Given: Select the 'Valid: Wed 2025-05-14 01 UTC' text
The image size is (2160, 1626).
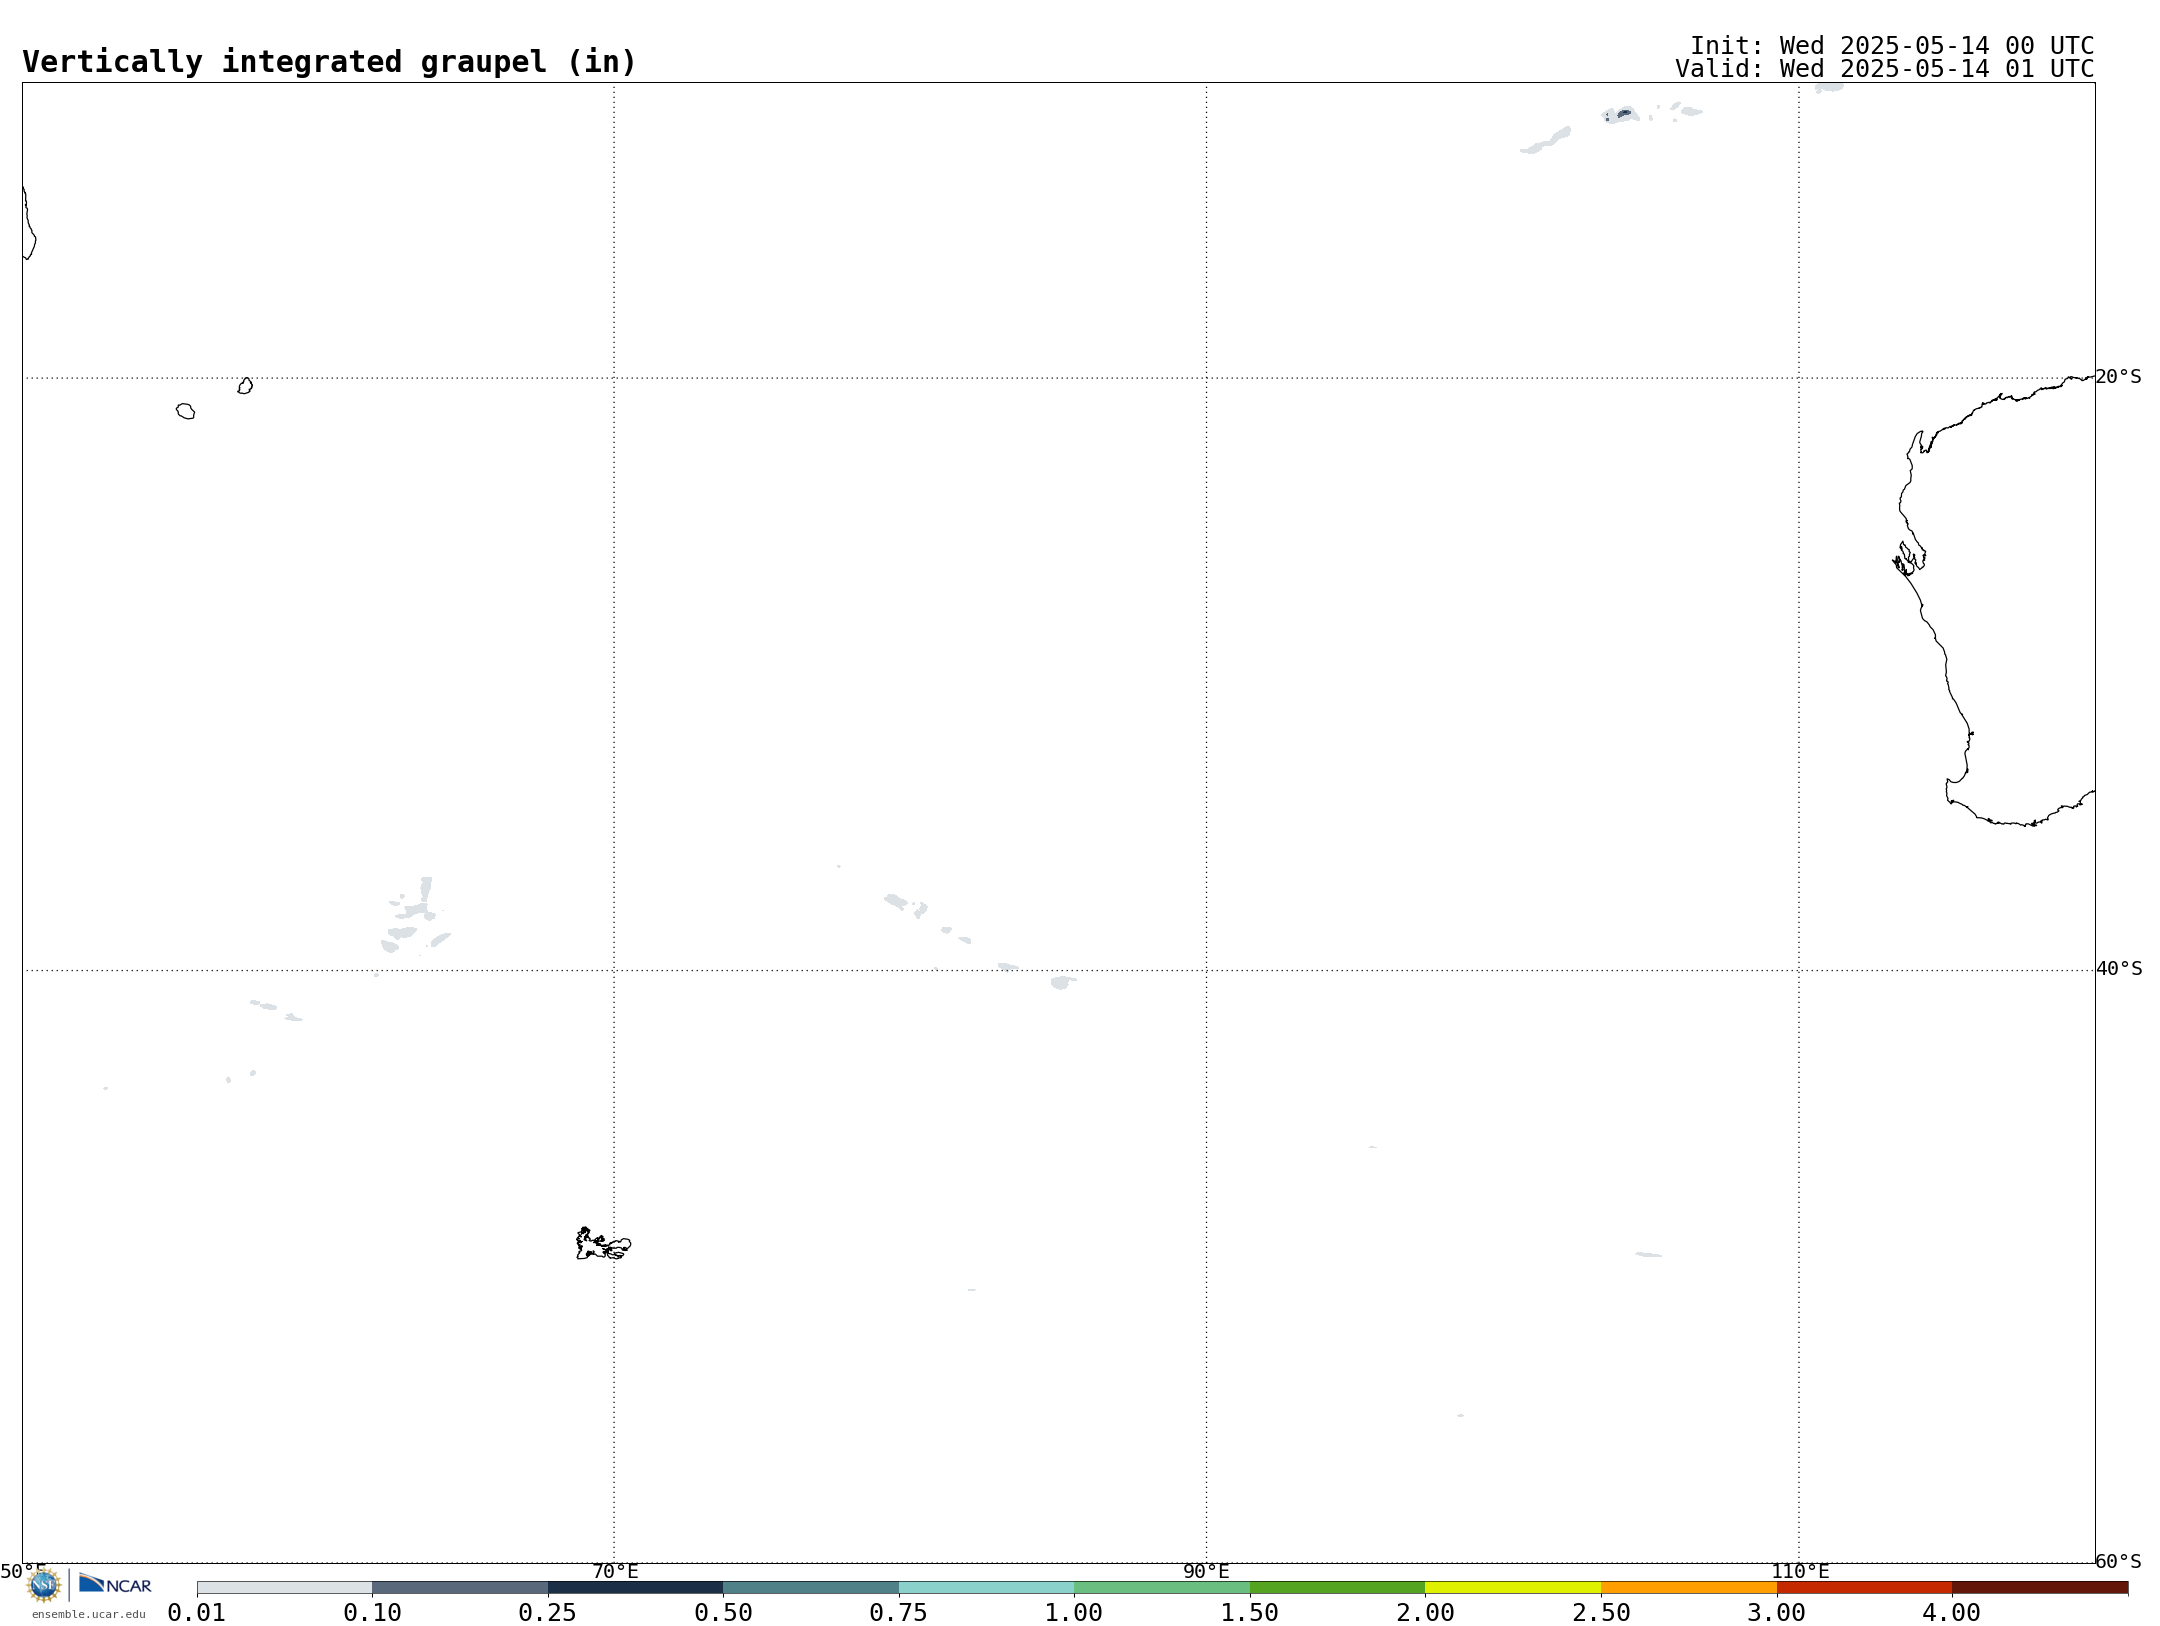Looking at the screenshot, I should [x=1884, y=69].
